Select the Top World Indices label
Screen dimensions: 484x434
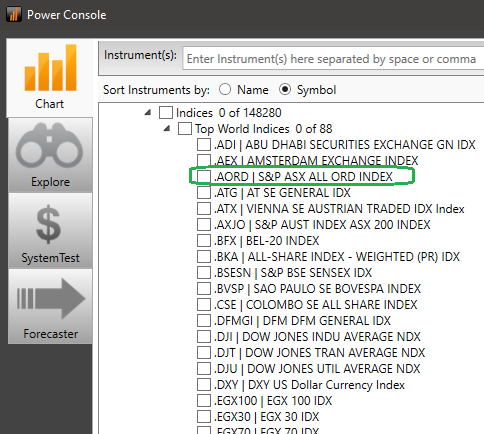click(x=264, y=129)
